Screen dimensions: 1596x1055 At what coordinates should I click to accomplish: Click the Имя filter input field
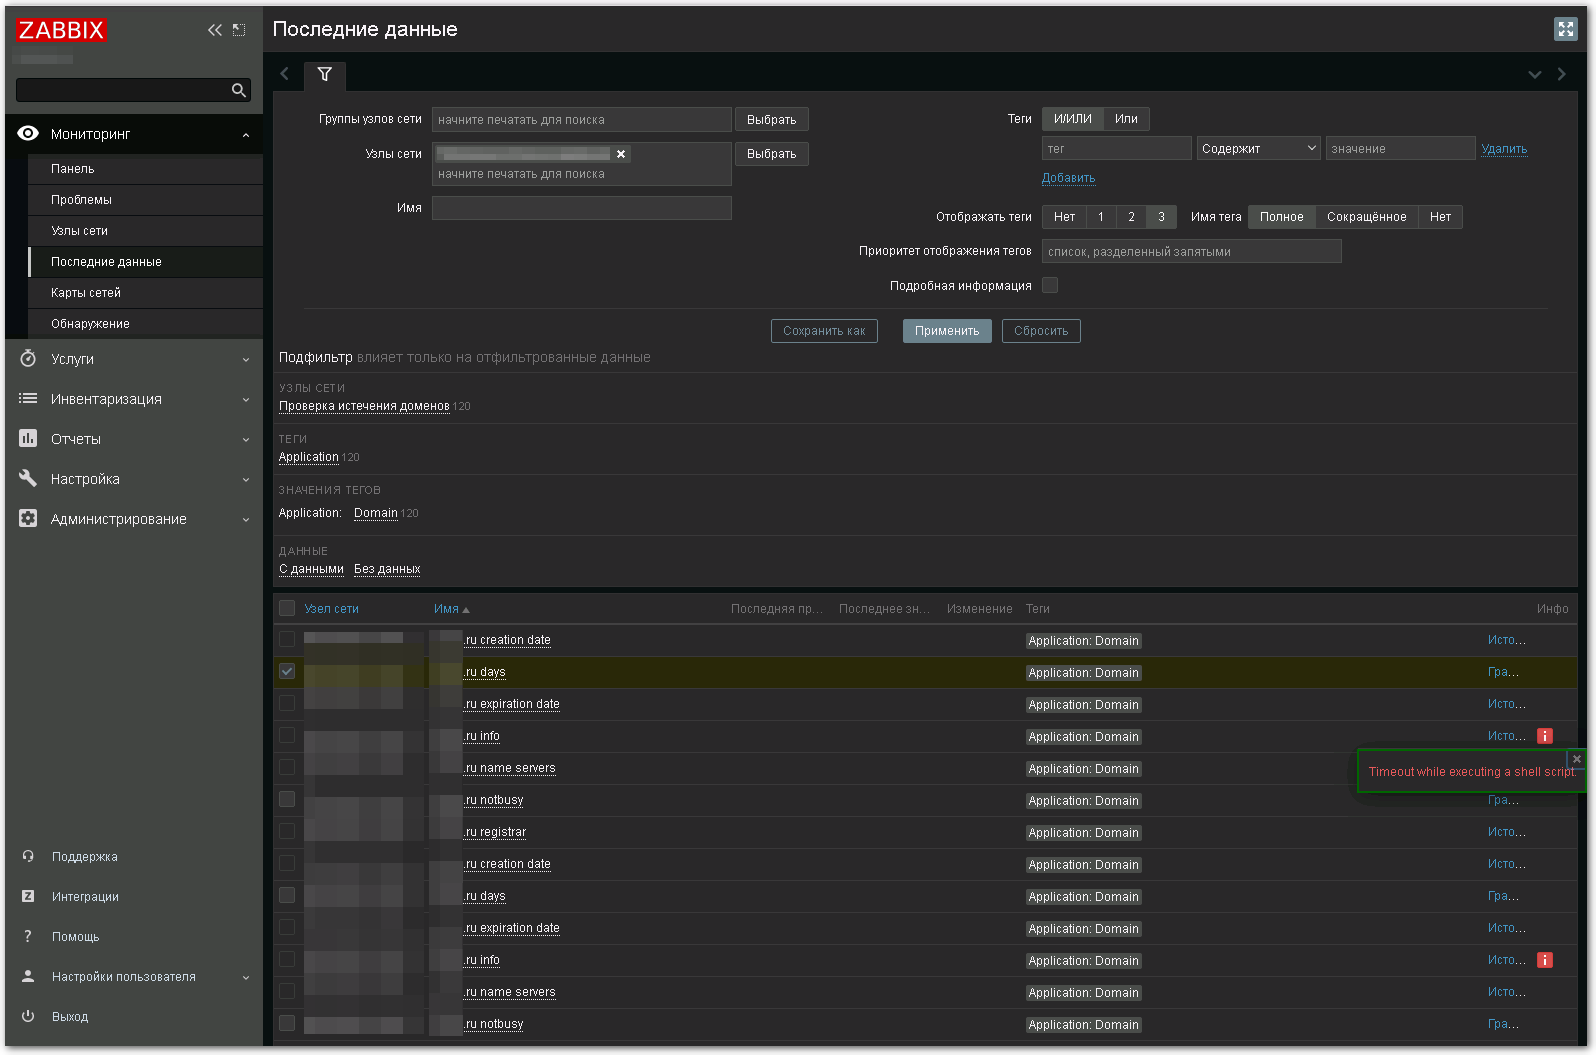pos(582,208)
